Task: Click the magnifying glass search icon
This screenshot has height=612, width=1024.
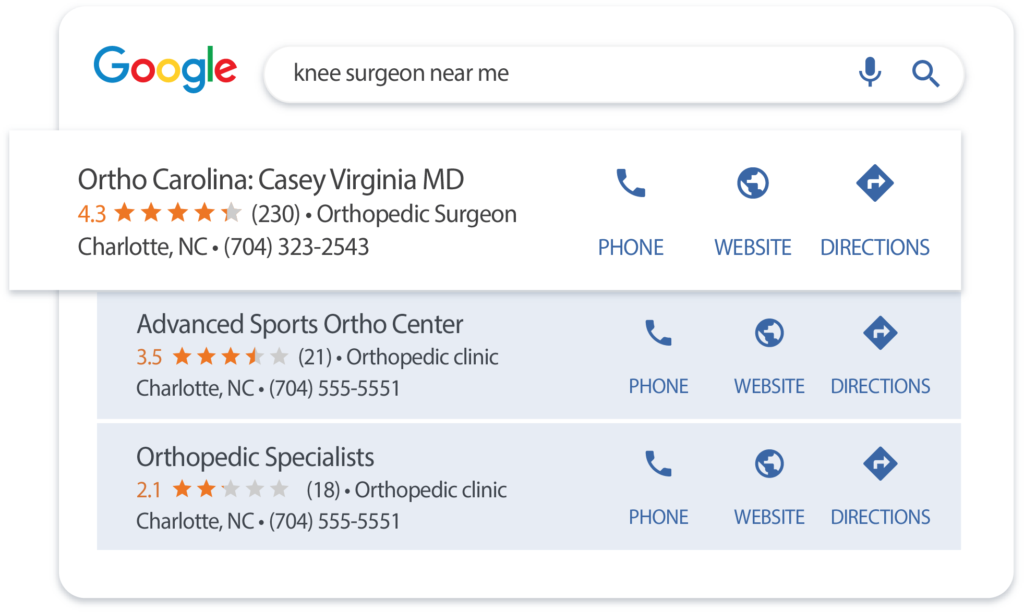Action: click(x=925, y=72)
